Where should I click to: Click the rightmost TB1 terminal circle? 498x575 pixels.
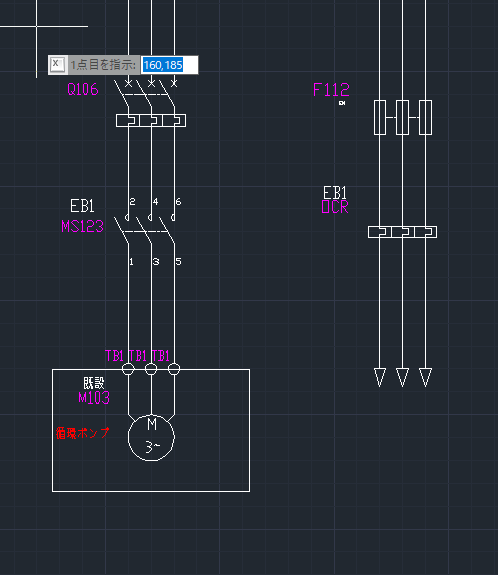(174, 369)
